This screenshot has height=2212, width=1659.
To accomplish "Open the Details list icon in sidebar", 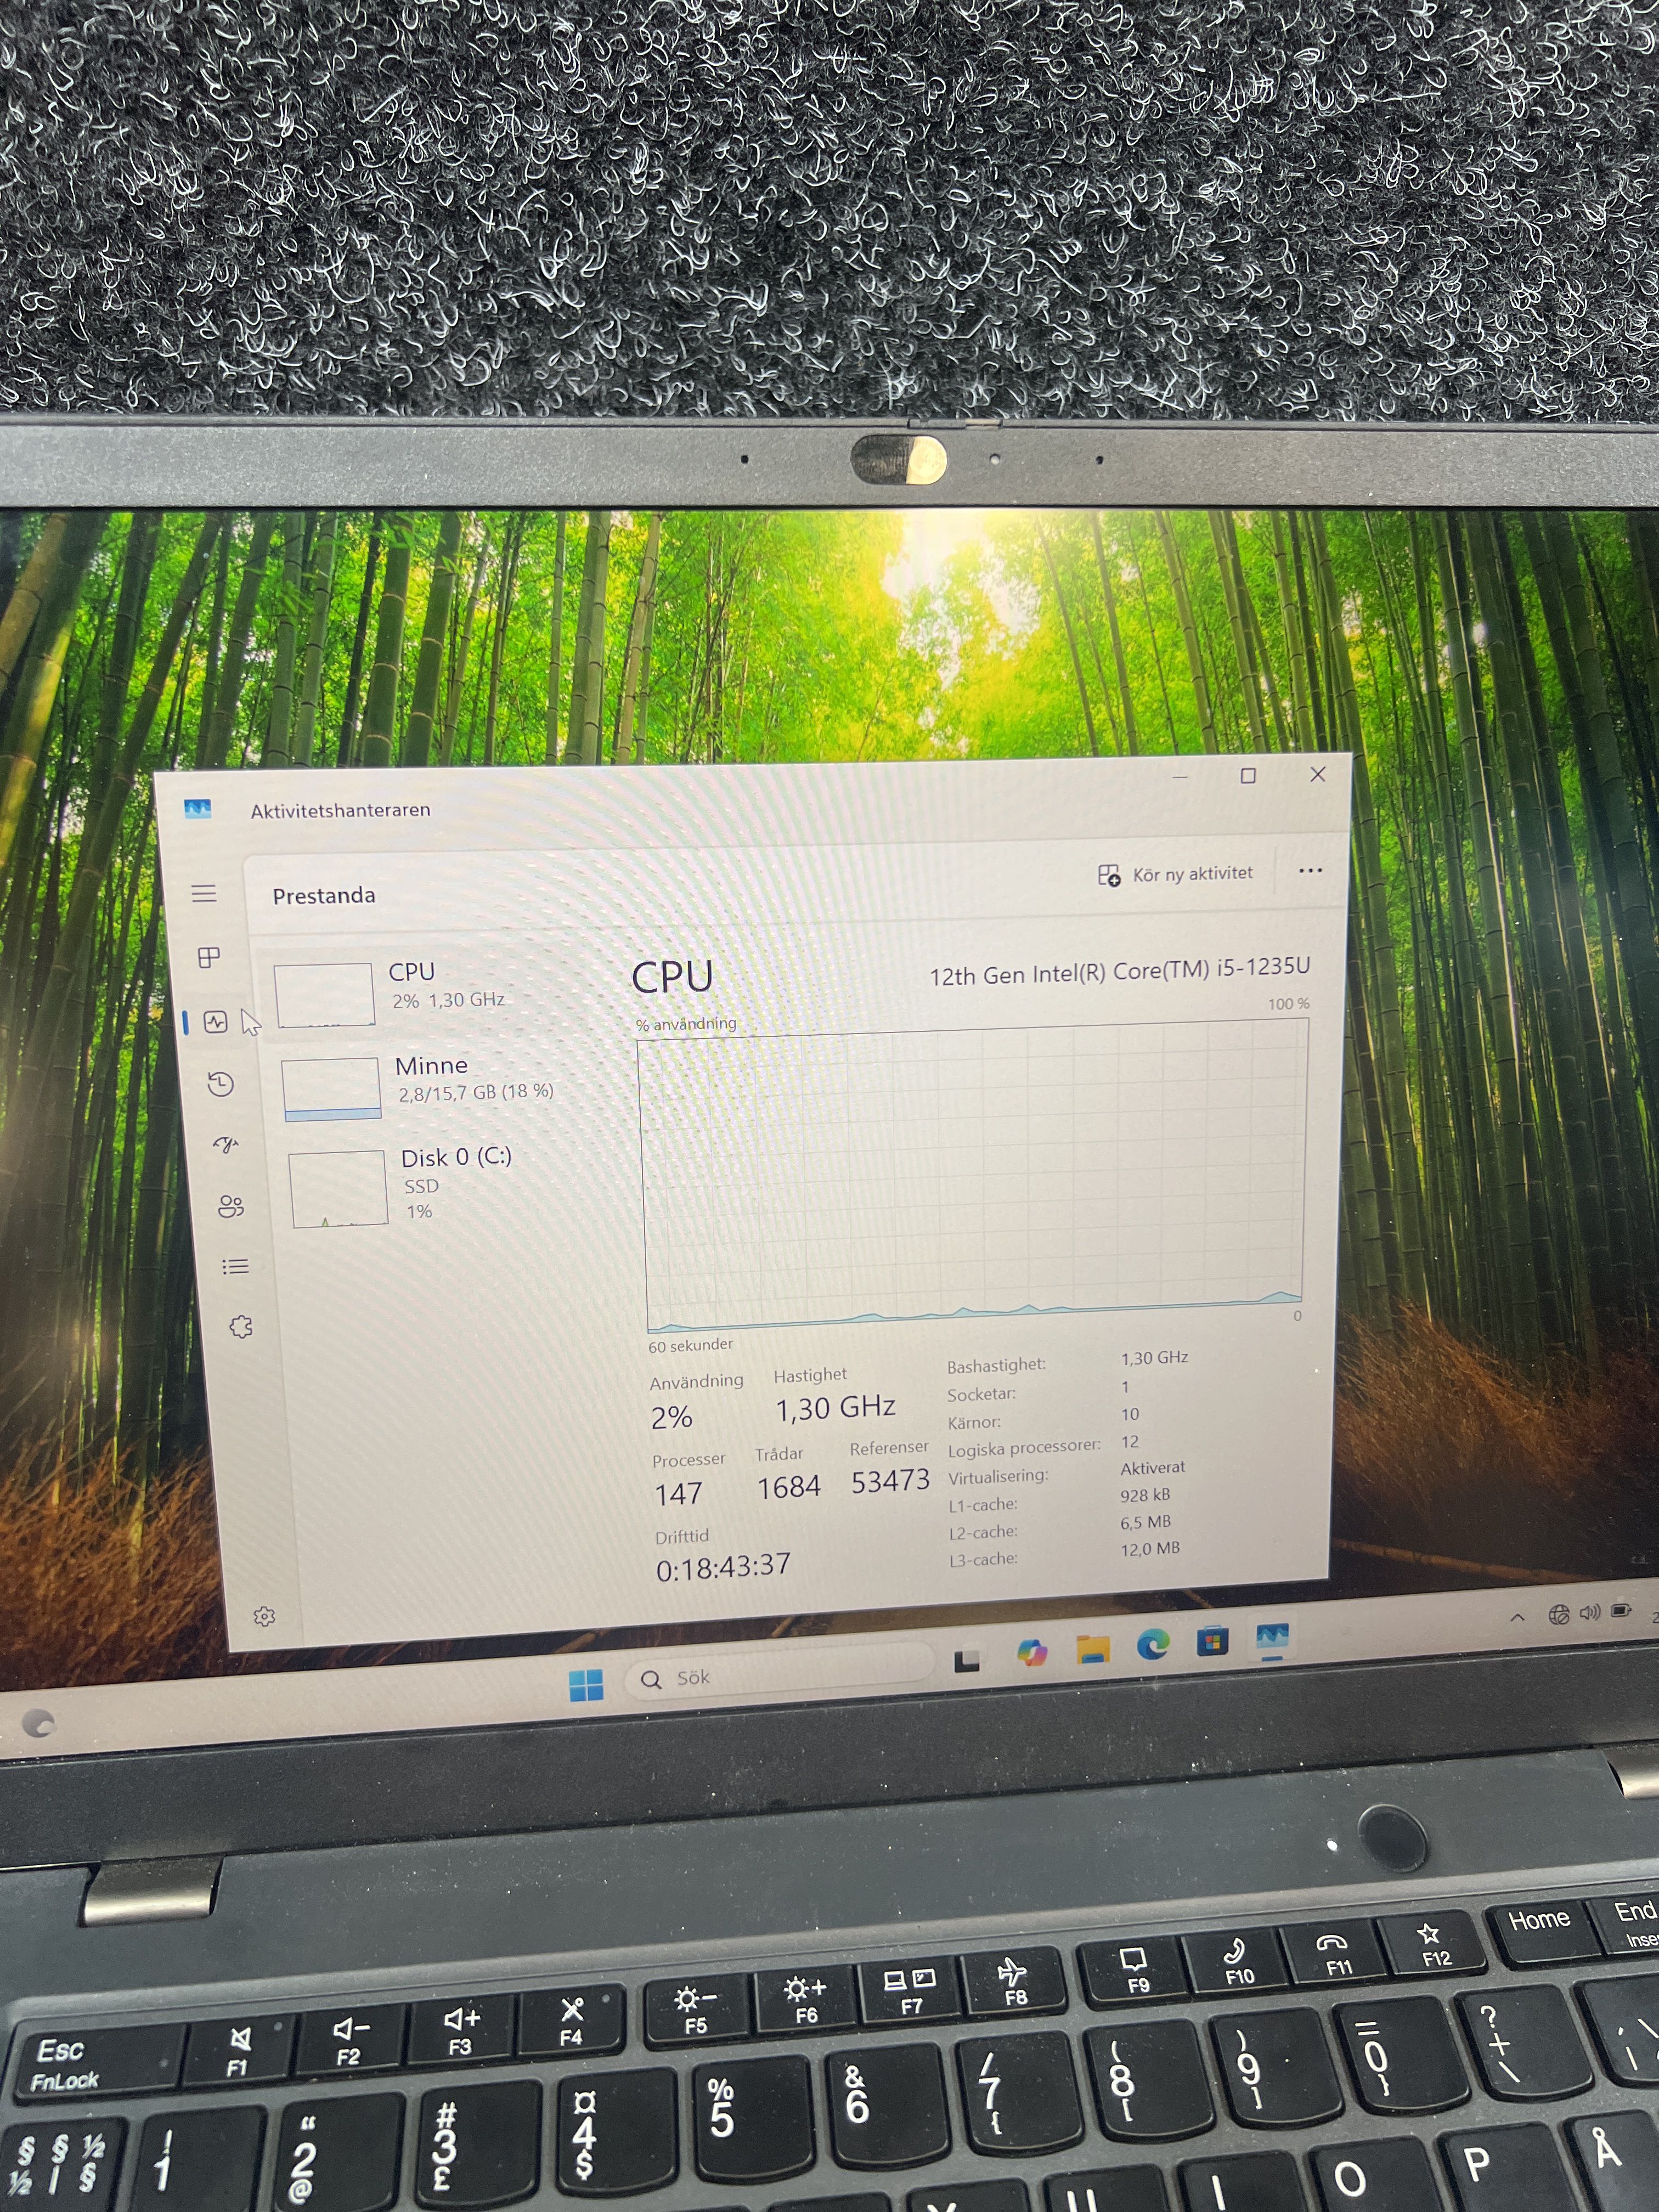I will tap(236, 1267).
